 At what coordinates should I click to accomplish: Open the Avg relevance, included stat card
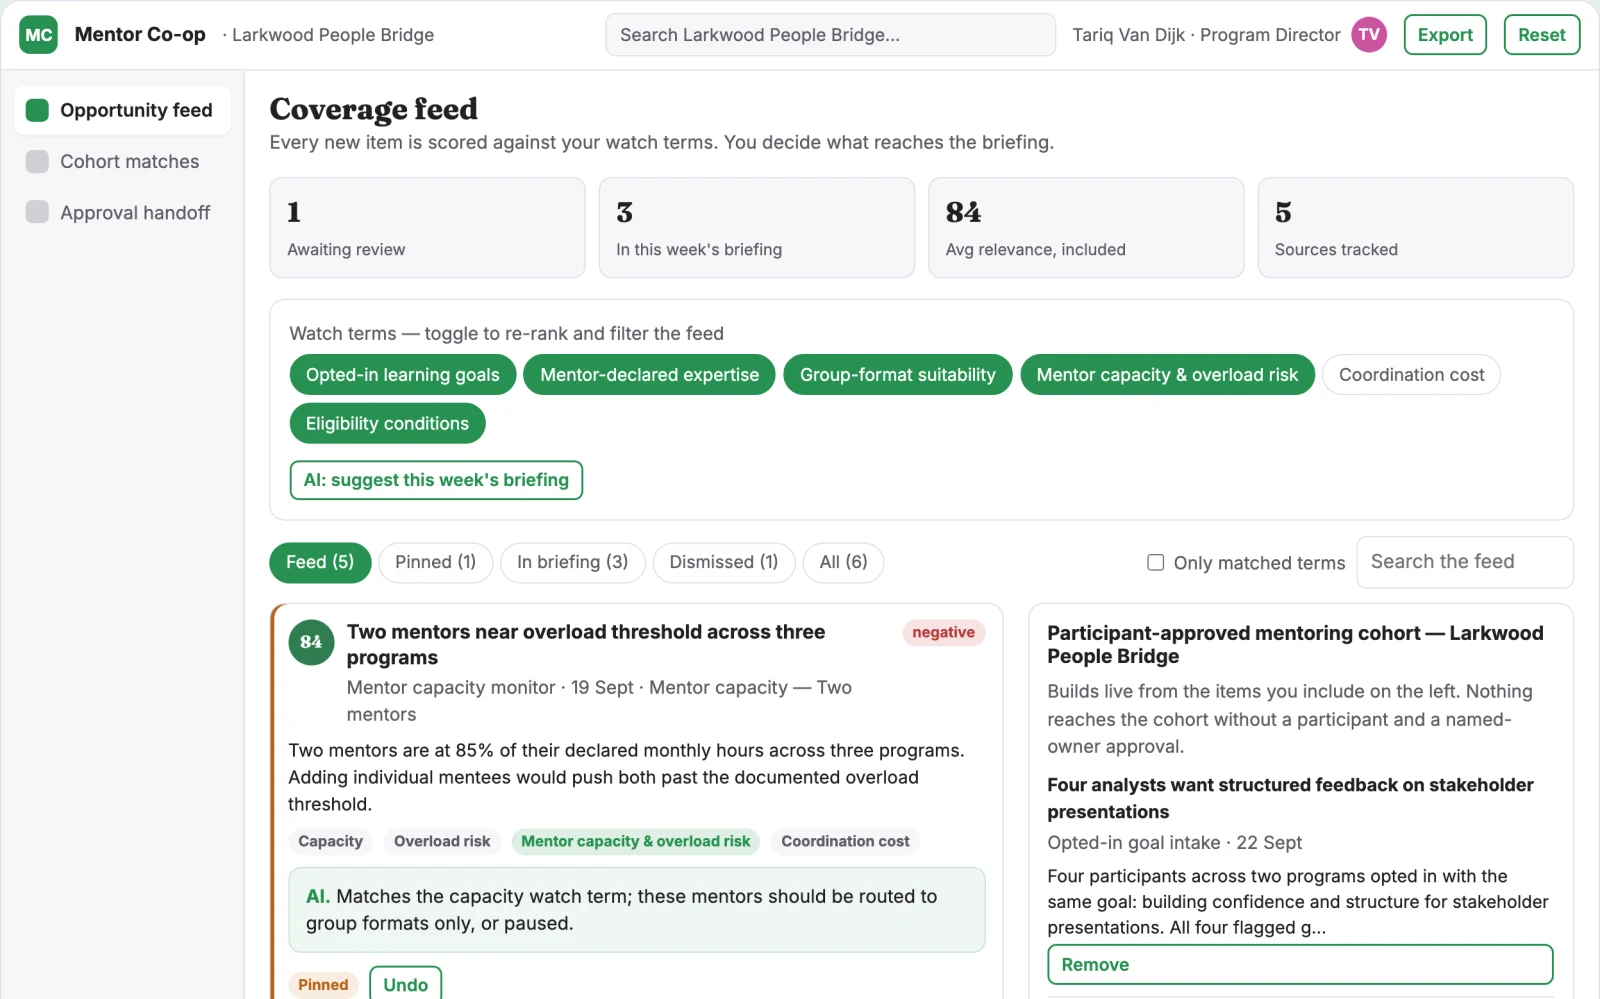1086,228
